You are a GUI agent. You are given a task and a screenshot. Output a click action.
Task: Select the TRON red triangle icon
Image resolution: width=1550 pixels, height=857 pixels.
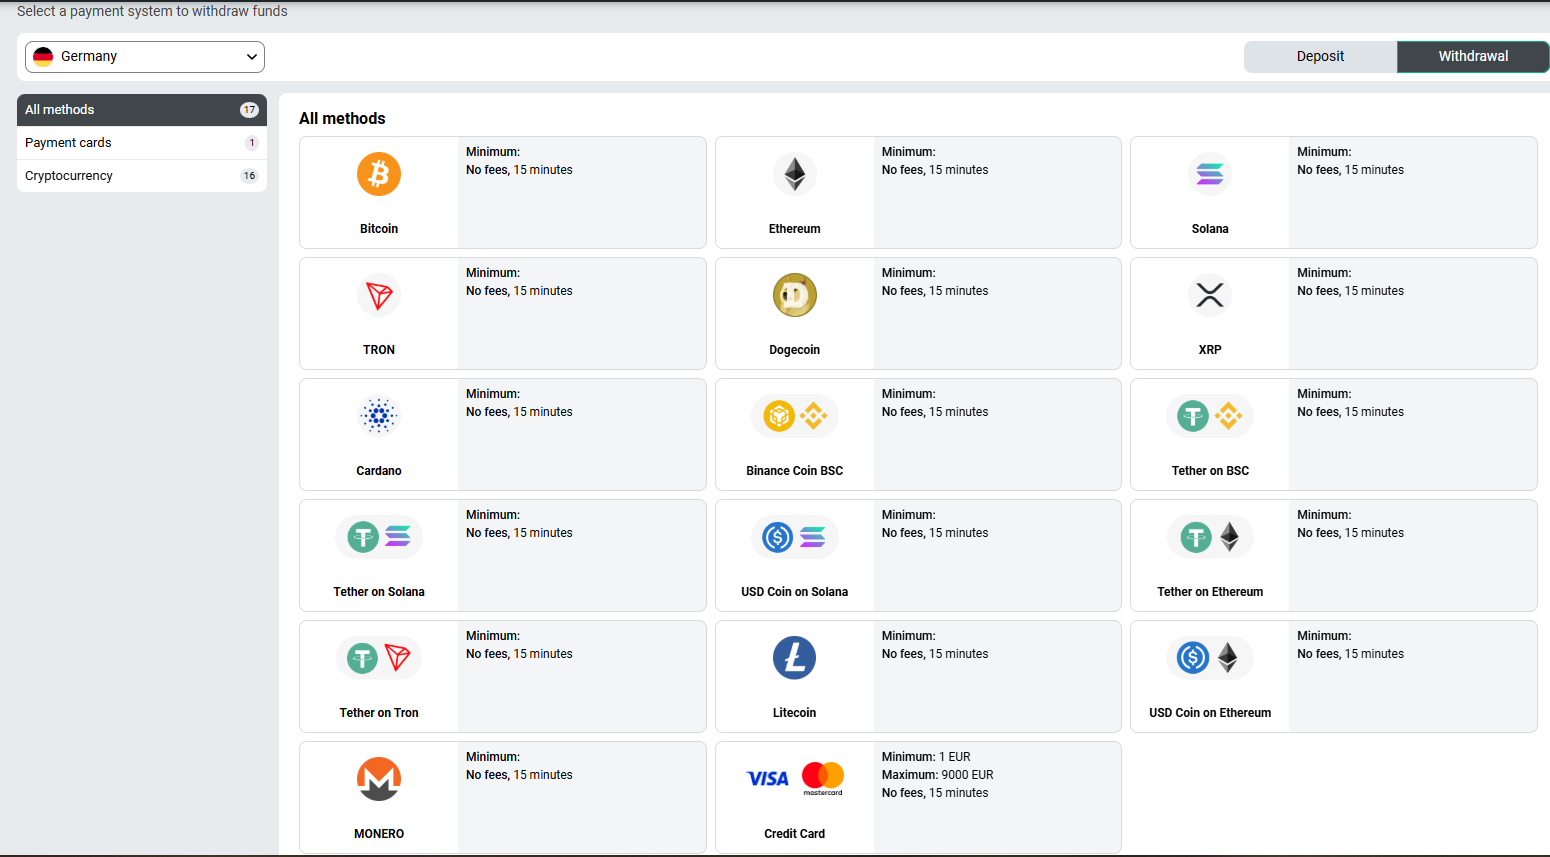pyautogui.click(x=379, y=295)
